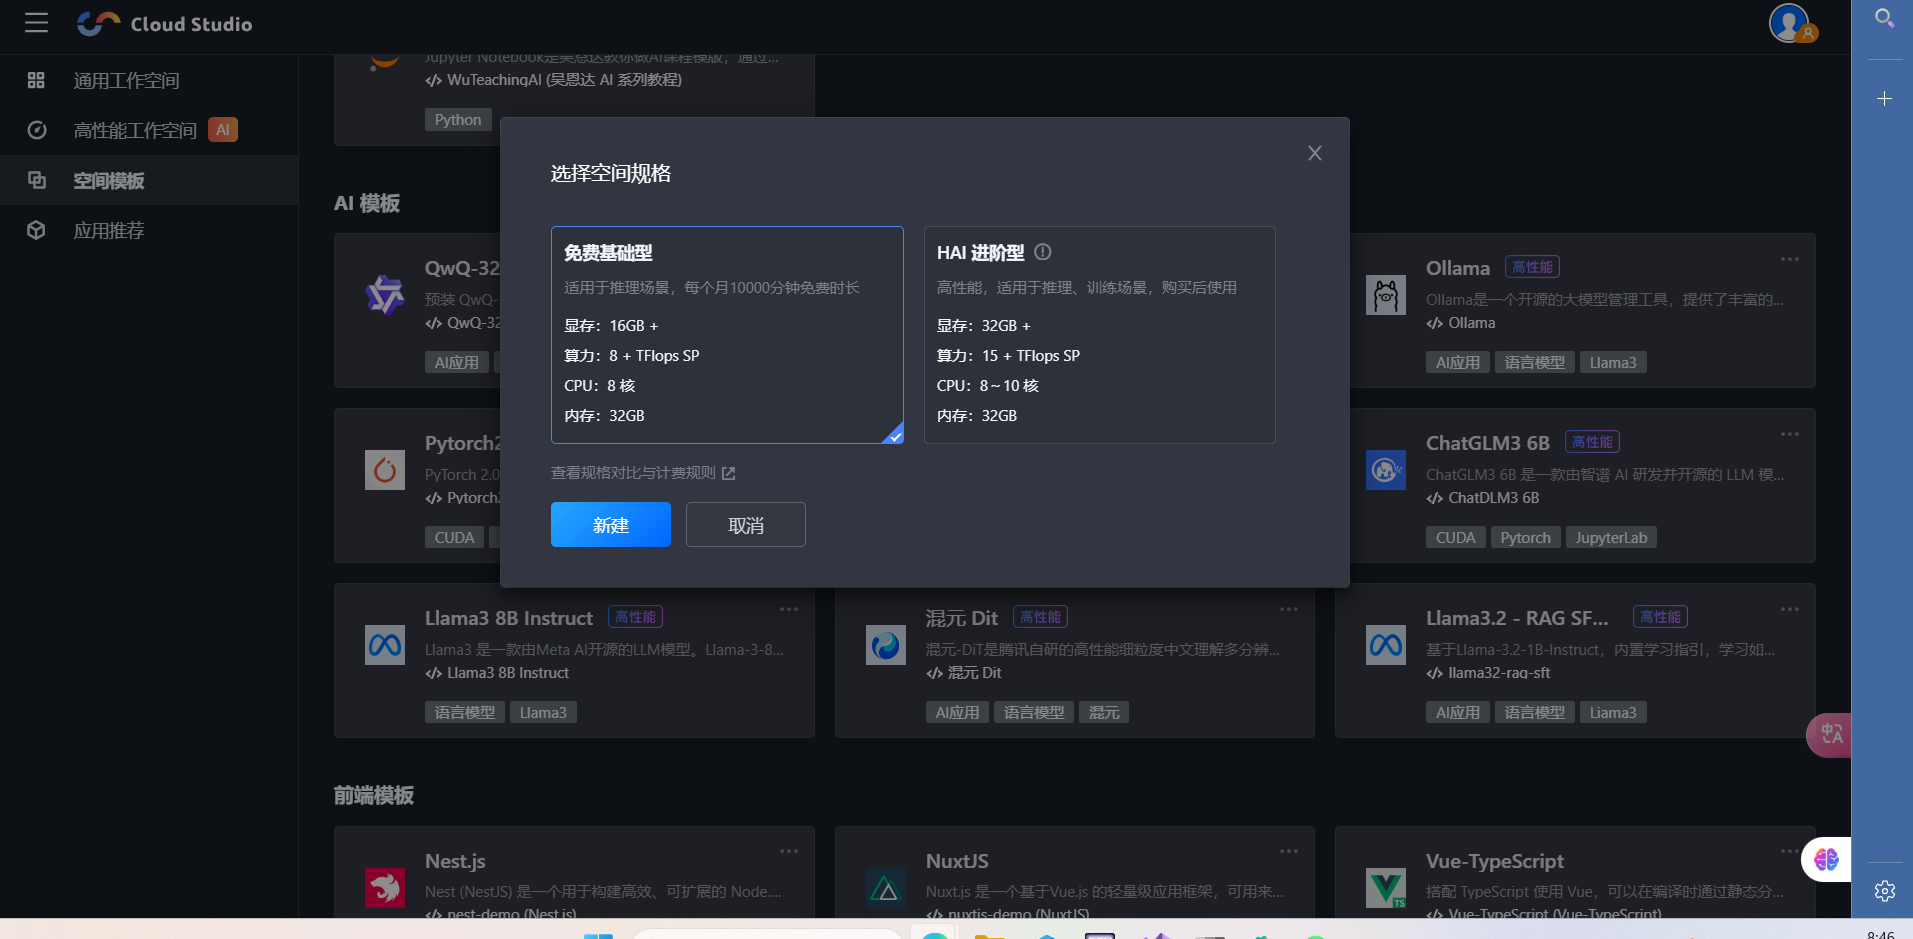Click the ChatGLM3 6B template icon

pos(1385,470)
